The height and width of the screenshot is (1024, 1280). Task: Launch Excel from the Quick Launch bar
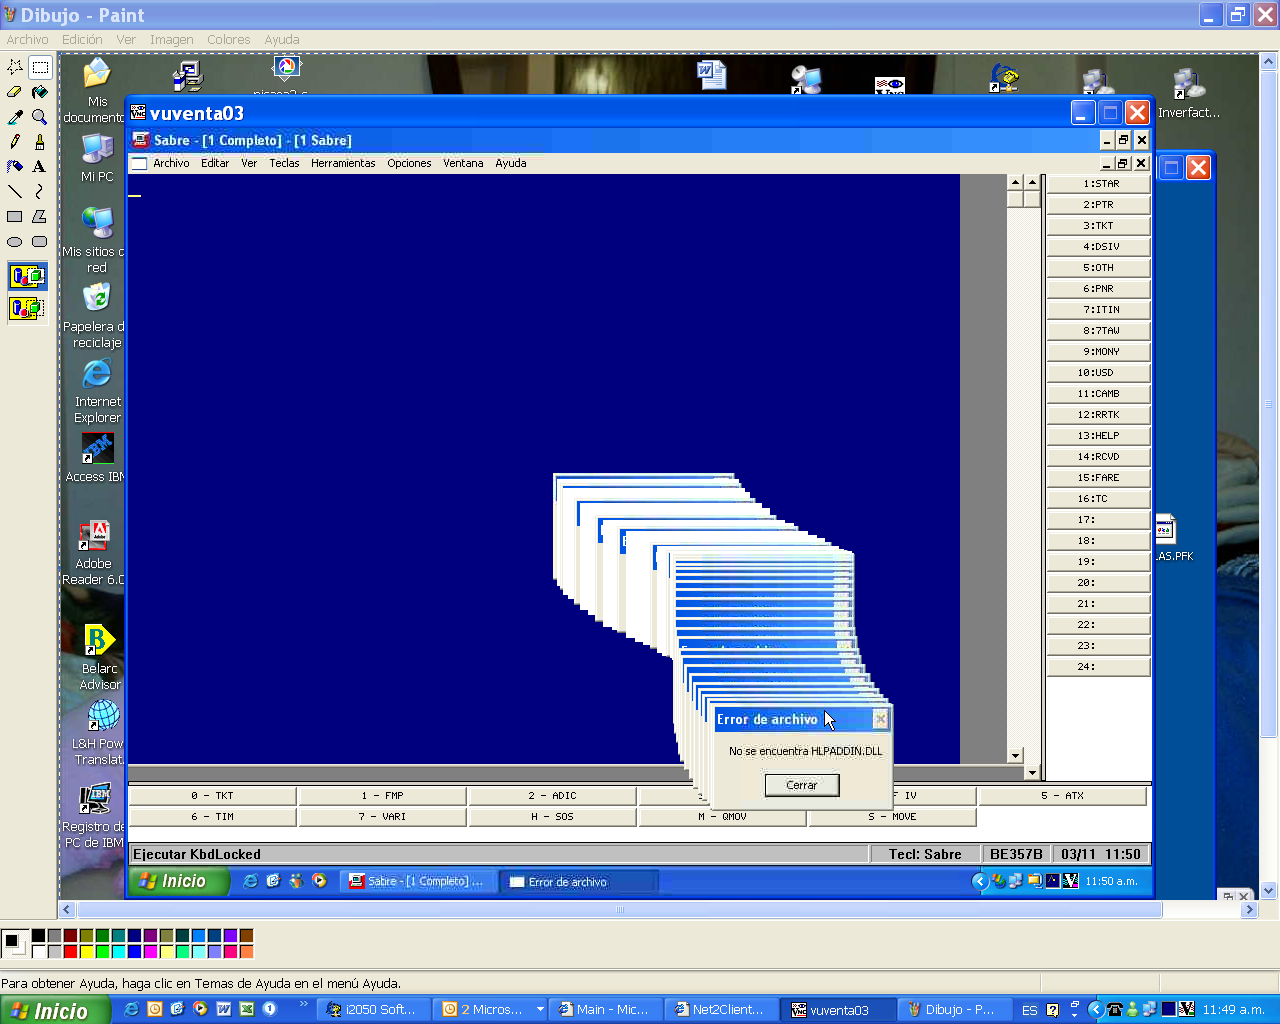point(247,1010)
